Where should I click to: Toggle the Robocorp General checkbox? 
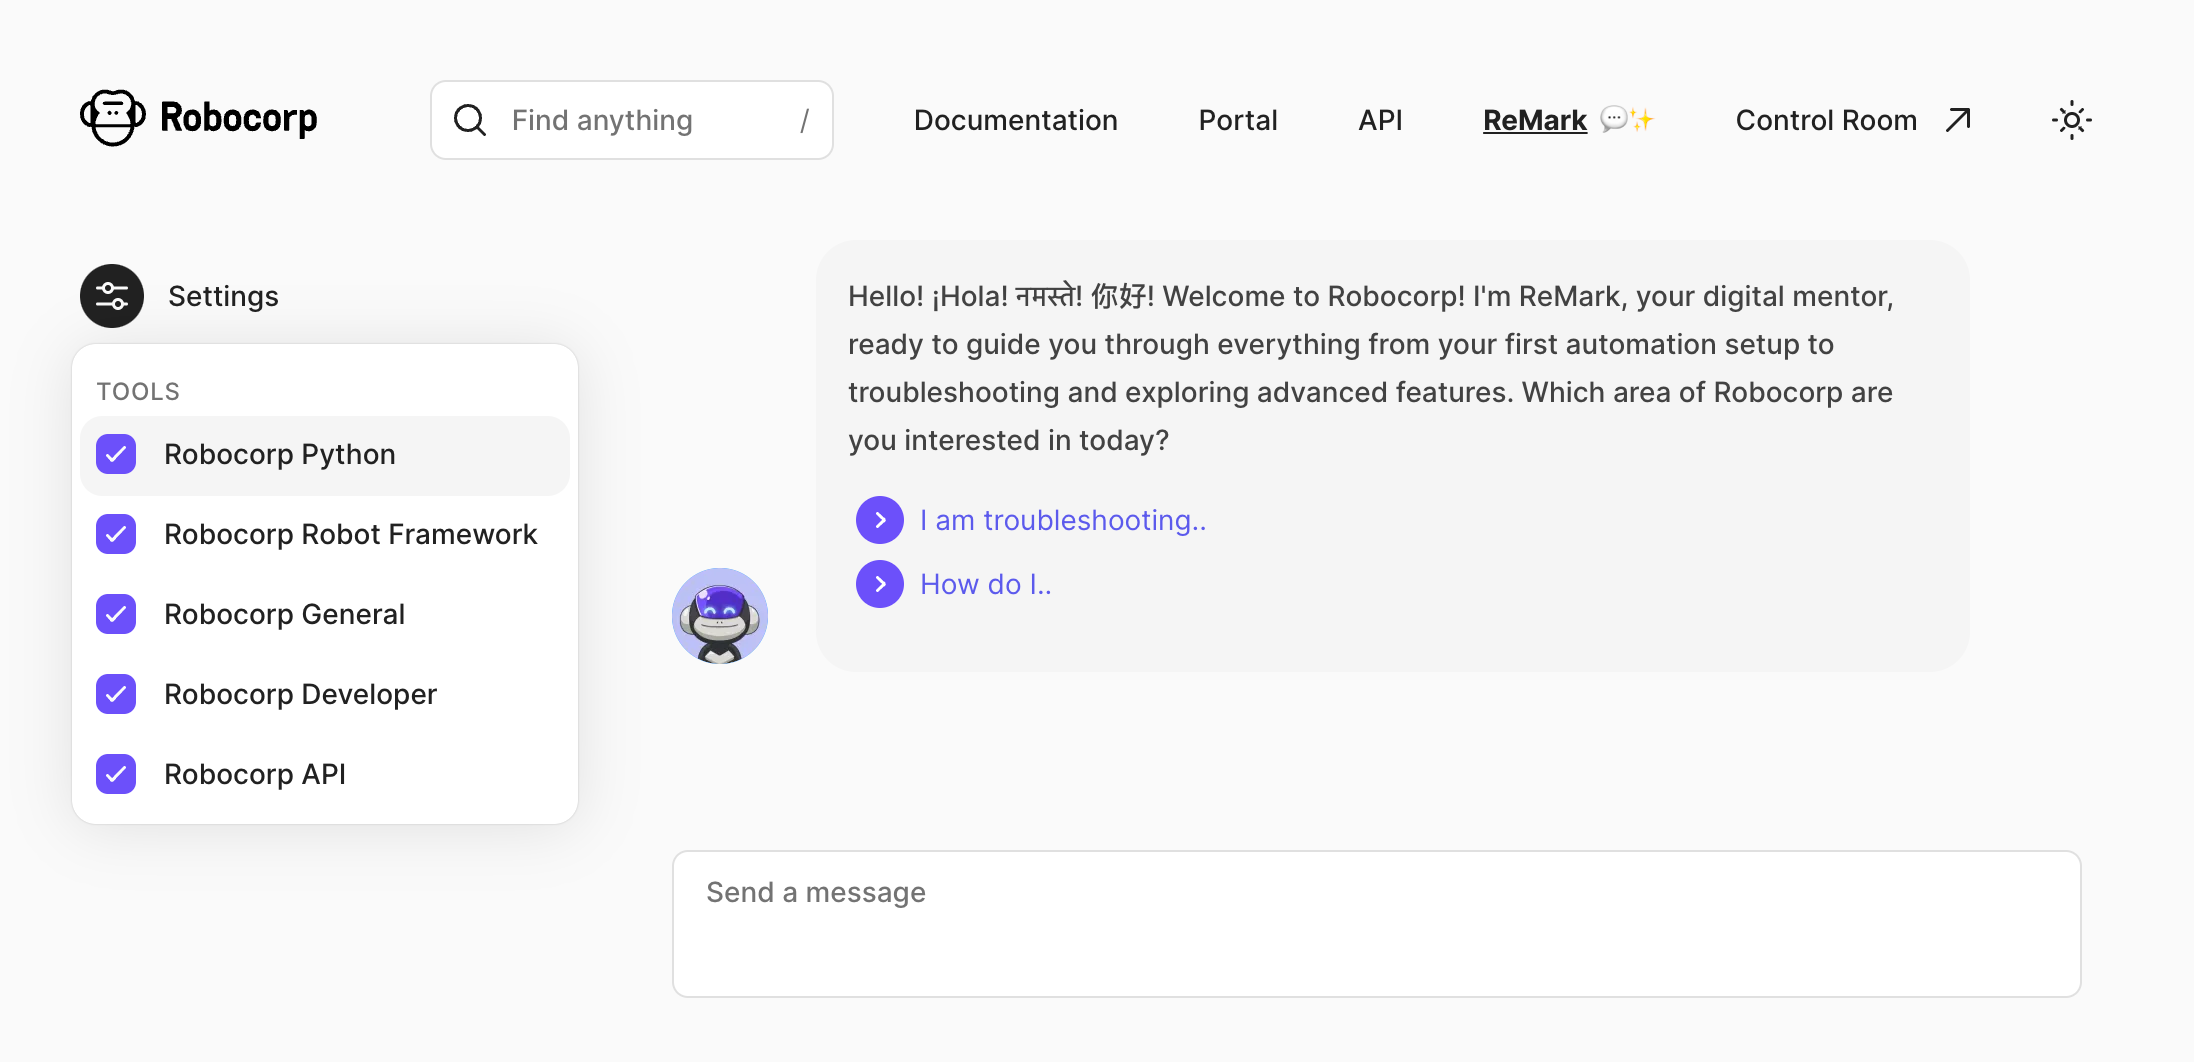click(116, 614)
